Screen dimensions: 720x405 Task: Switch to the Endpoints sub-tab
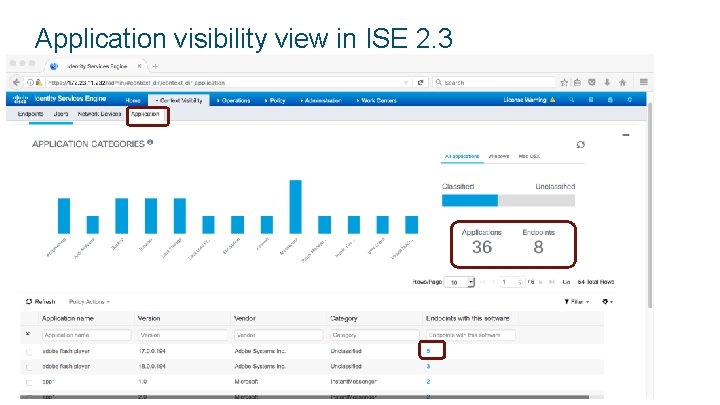(30, 114)
